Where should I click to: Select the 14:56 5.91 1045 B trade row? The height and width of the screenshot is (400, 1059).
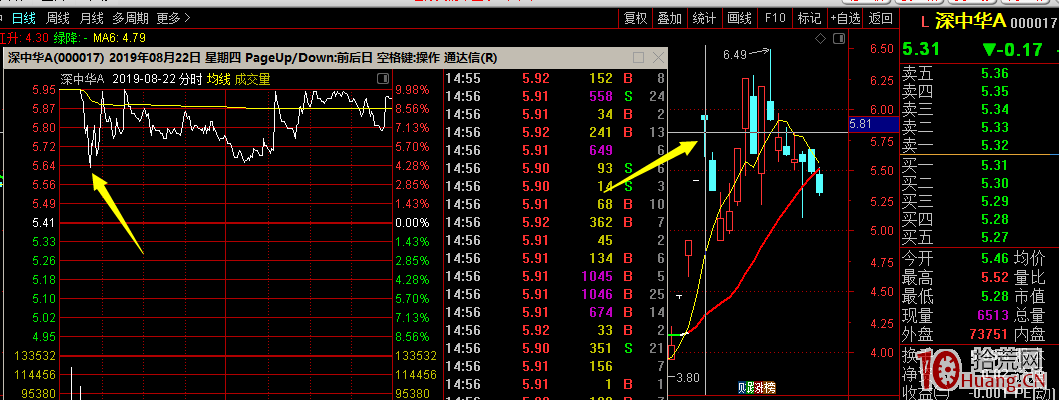tap(555, 276)
